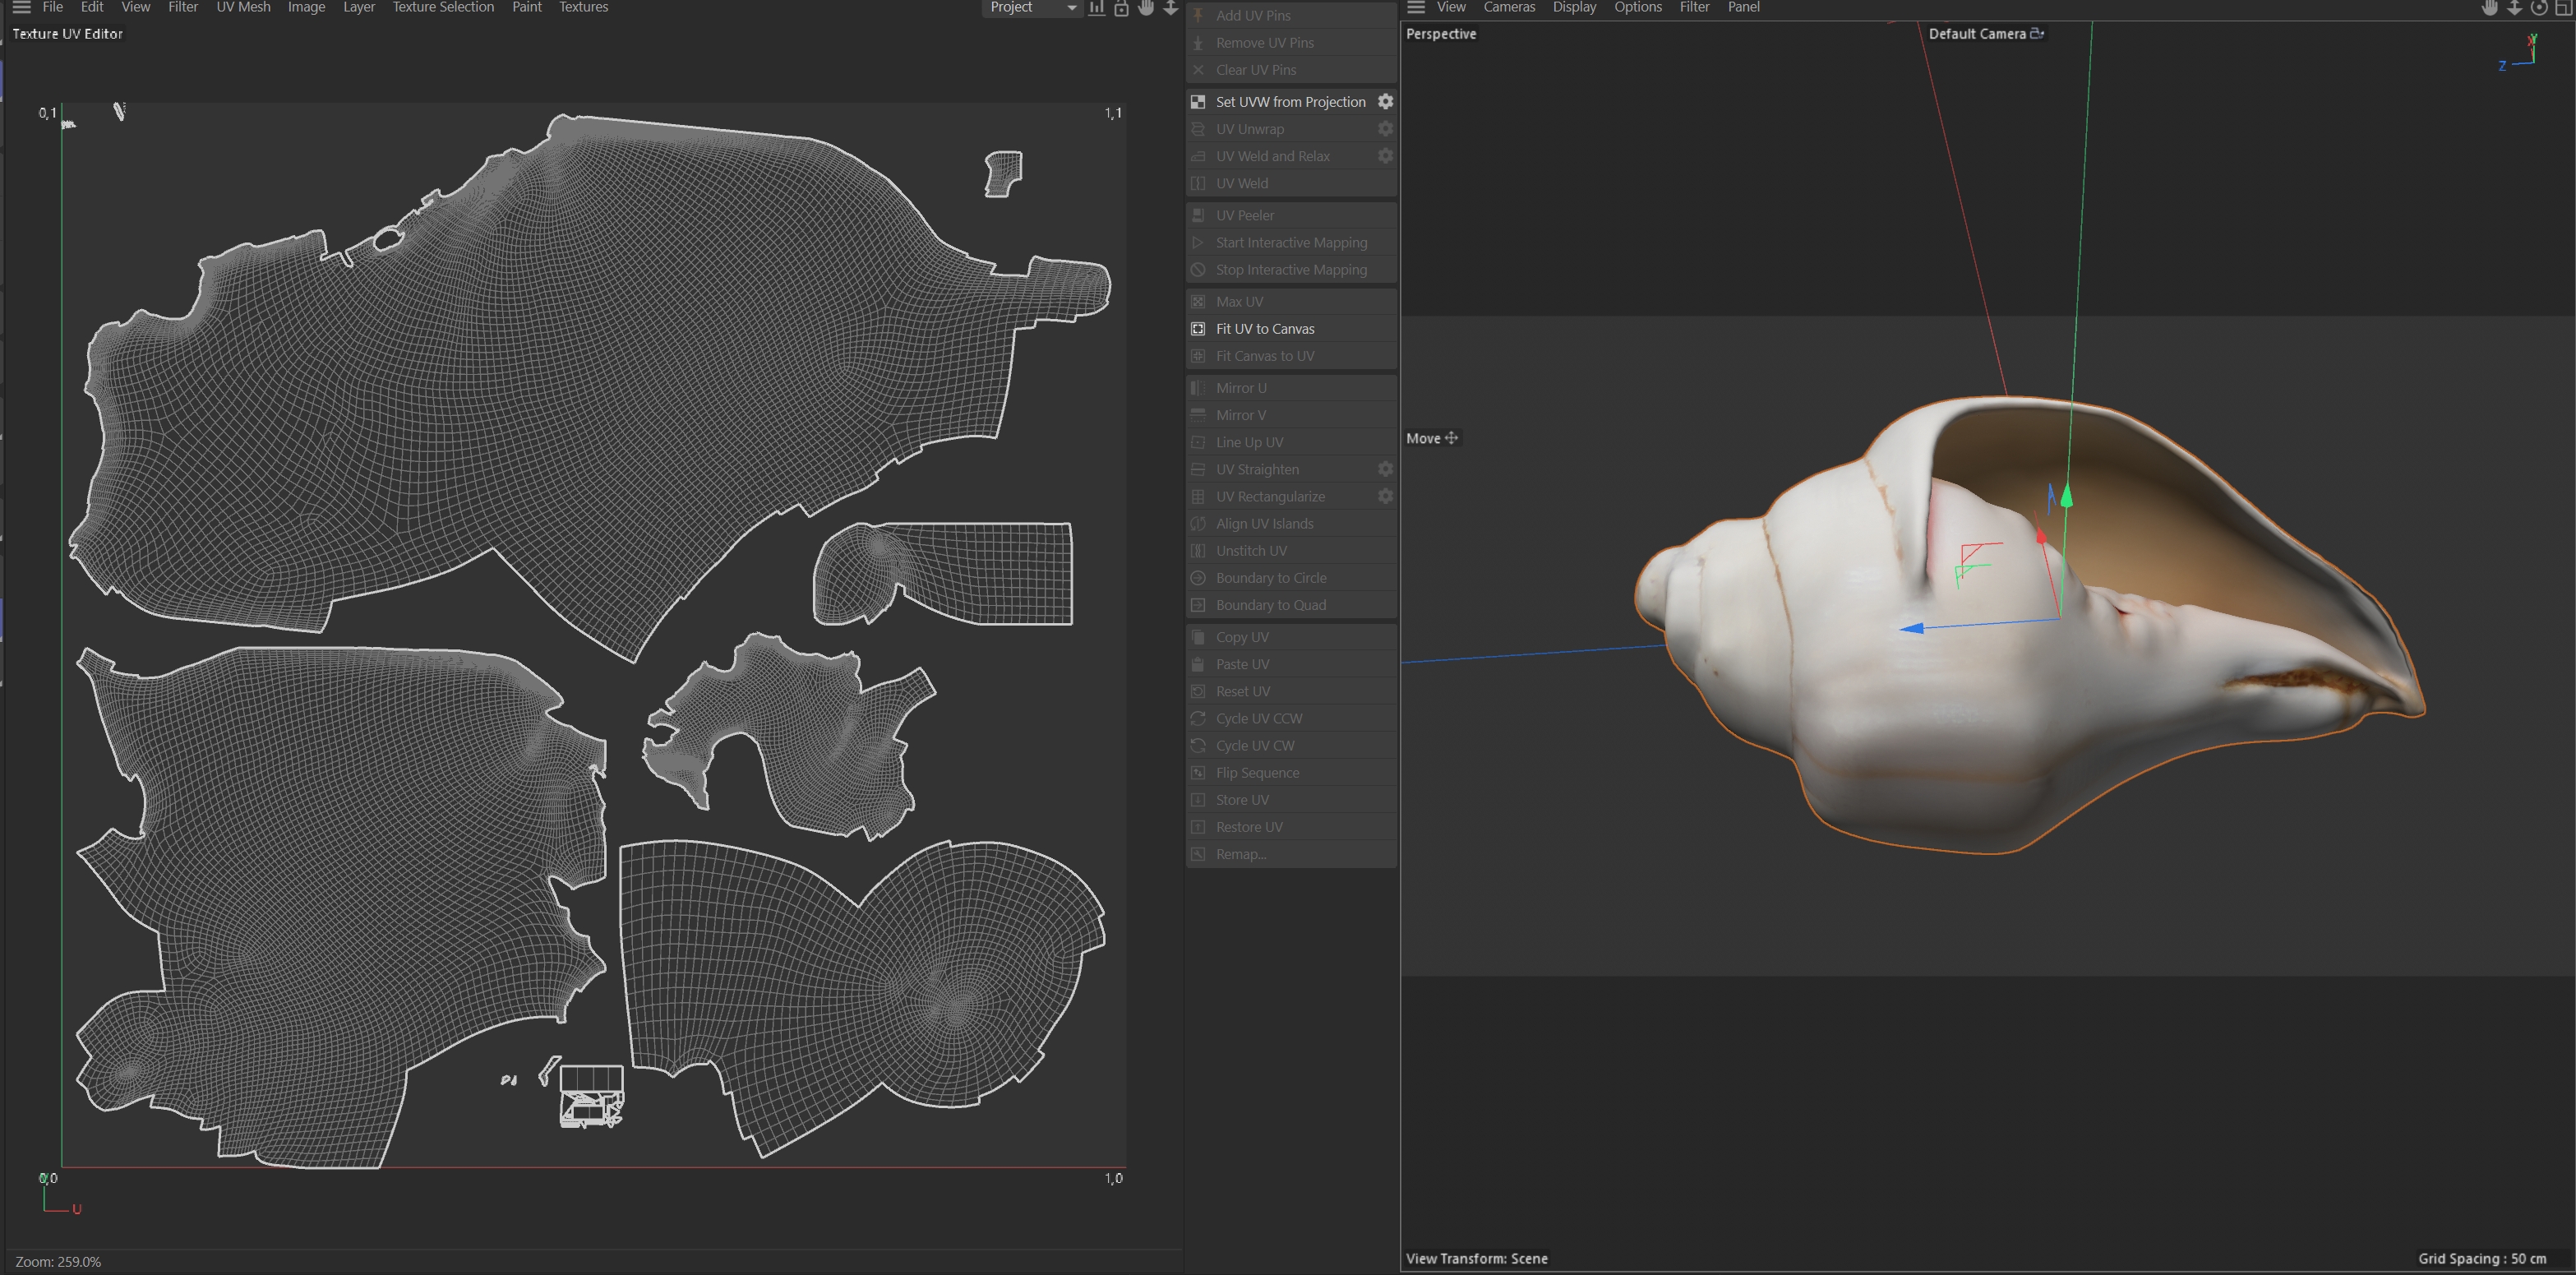Click the UV histogram icon beside Project
The image size is (2576, 1275).
point(1097,8)
